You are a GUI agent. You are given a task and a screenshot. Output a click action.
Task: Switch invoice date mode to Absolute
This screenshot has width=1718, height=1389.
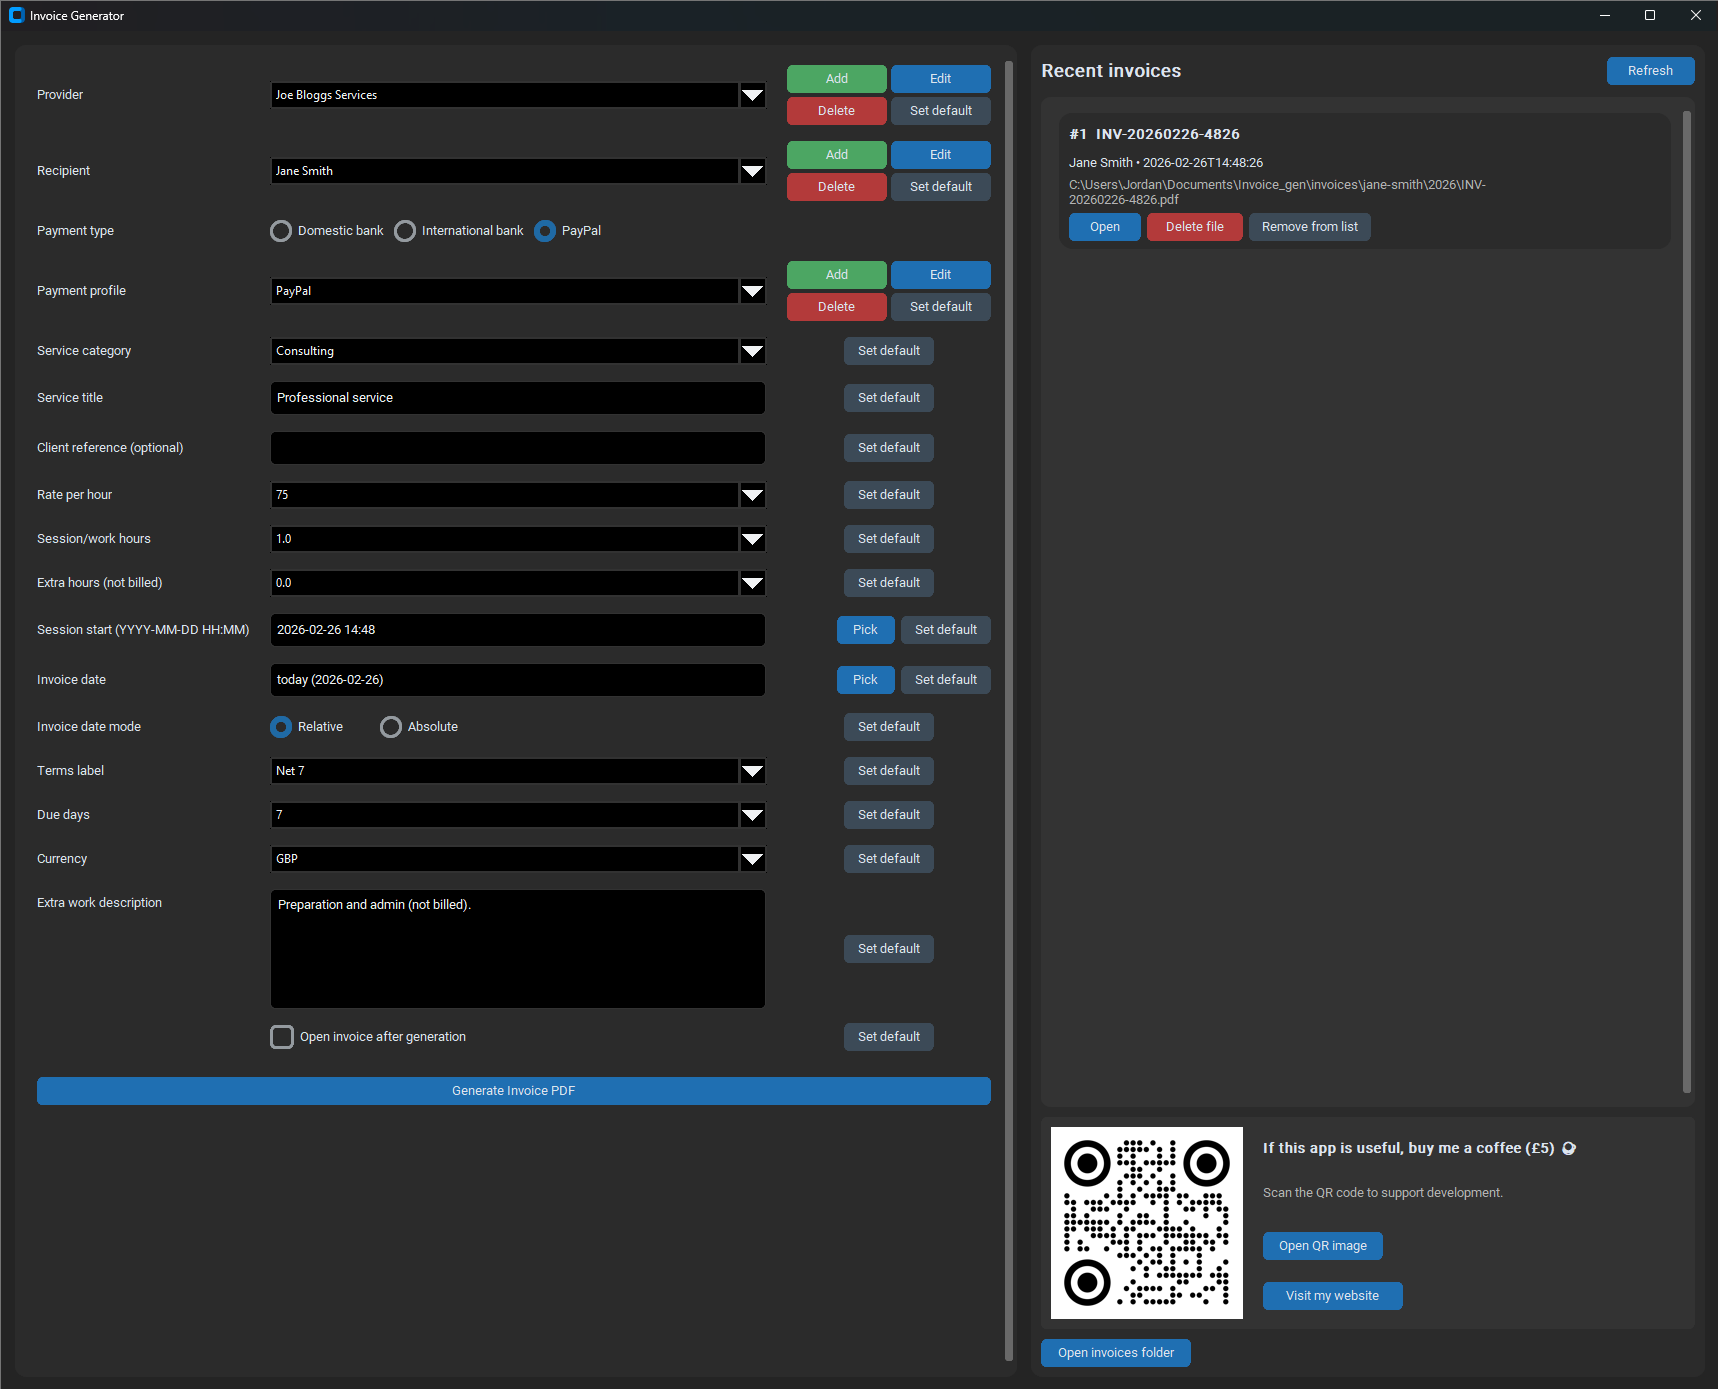390,727
